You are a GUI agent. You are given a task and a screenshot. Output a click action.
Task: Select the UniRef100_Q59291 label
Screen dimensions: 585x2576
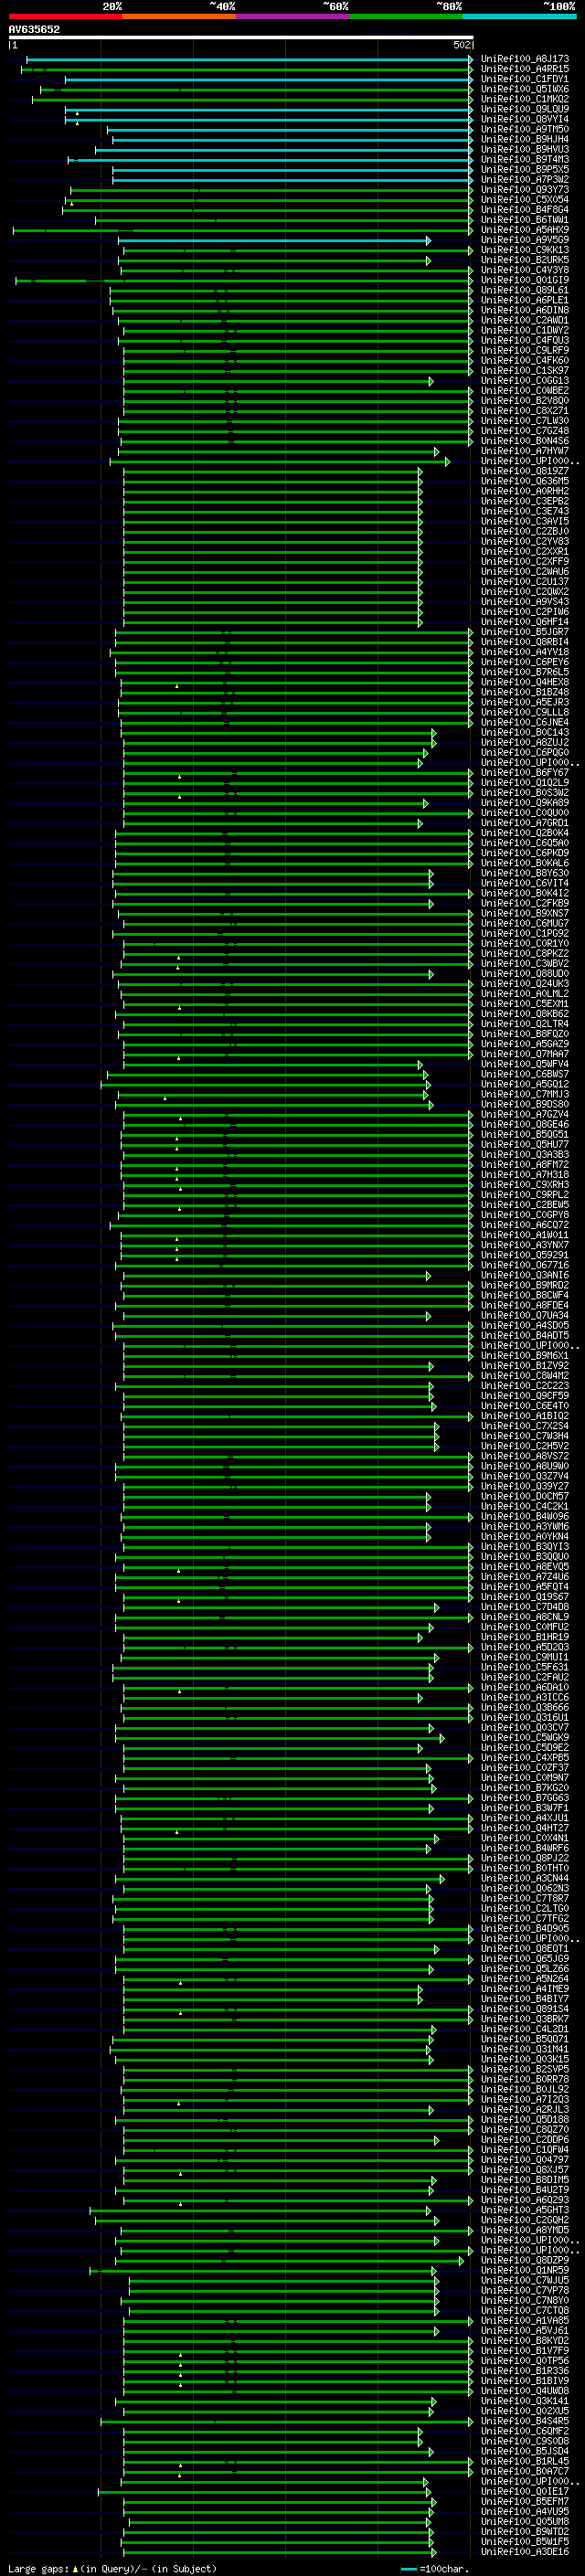coord(525,1255)
